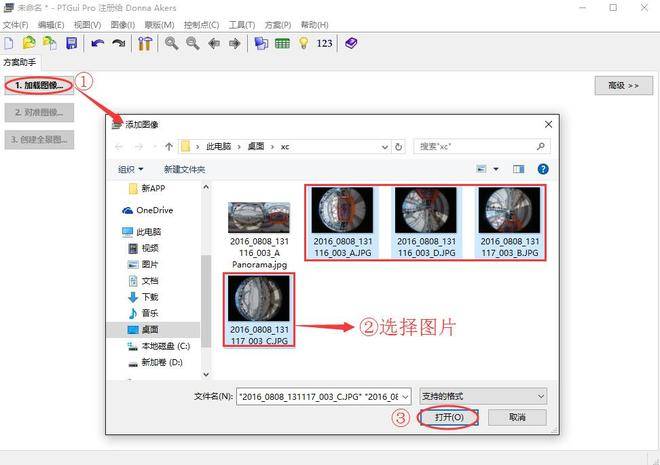660x465 pixels.
Task: Select 图片 in the navigation pane
Action: coord(143,264)
